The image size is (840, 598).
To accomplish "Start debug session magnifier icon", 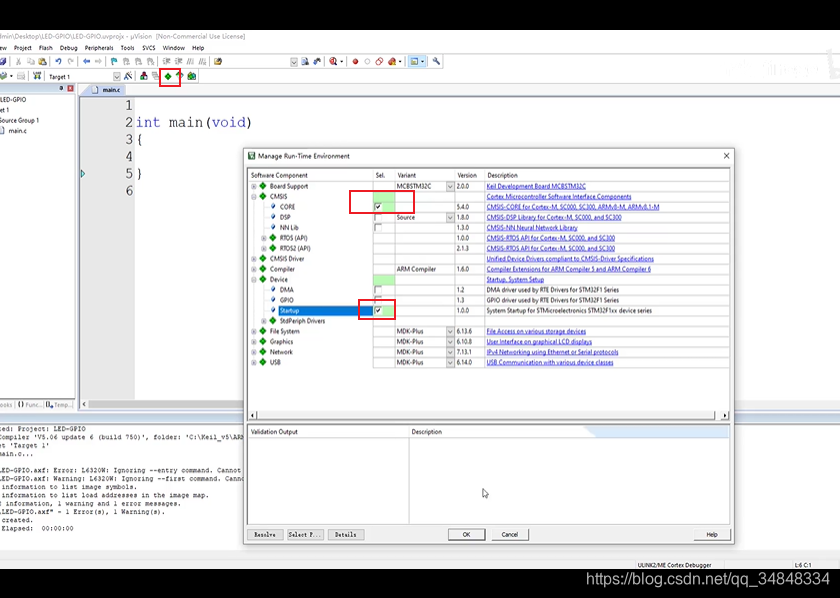I will (x=333, y=62).
